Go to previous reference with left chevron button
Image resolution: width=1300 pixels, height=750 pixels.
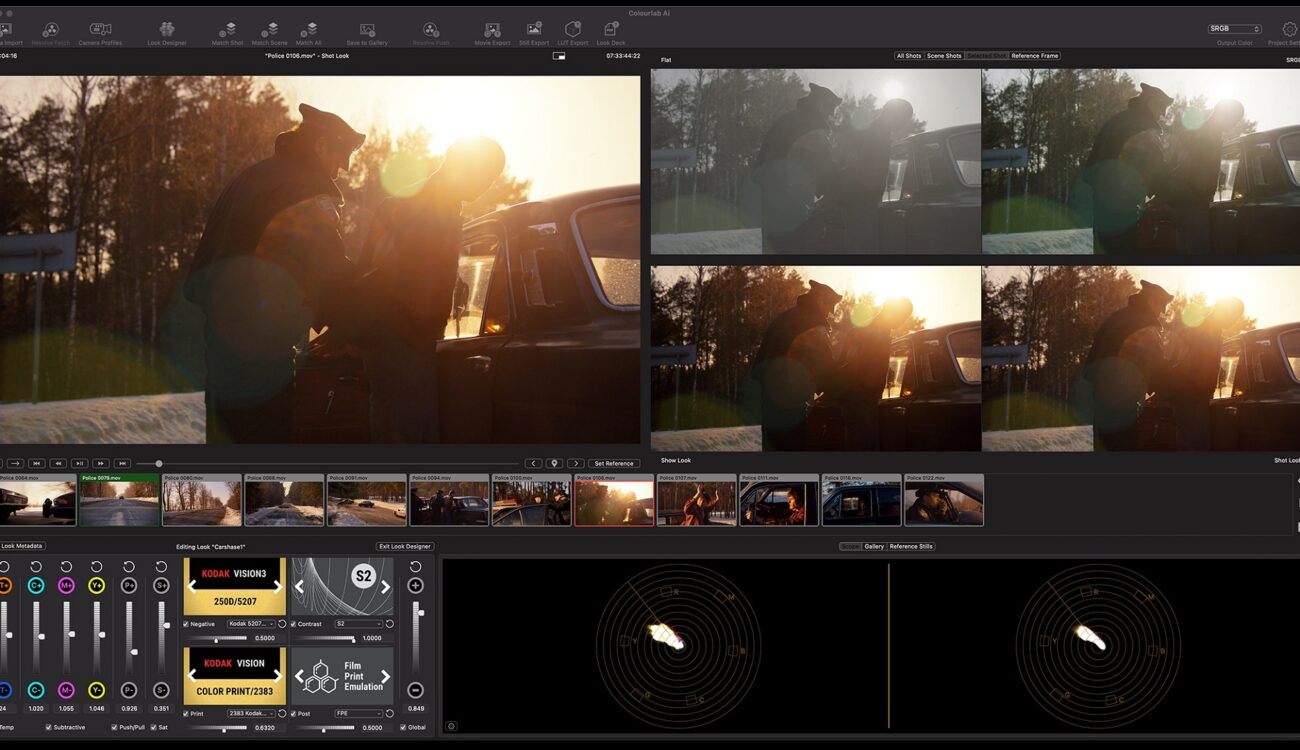pos(534,464)
